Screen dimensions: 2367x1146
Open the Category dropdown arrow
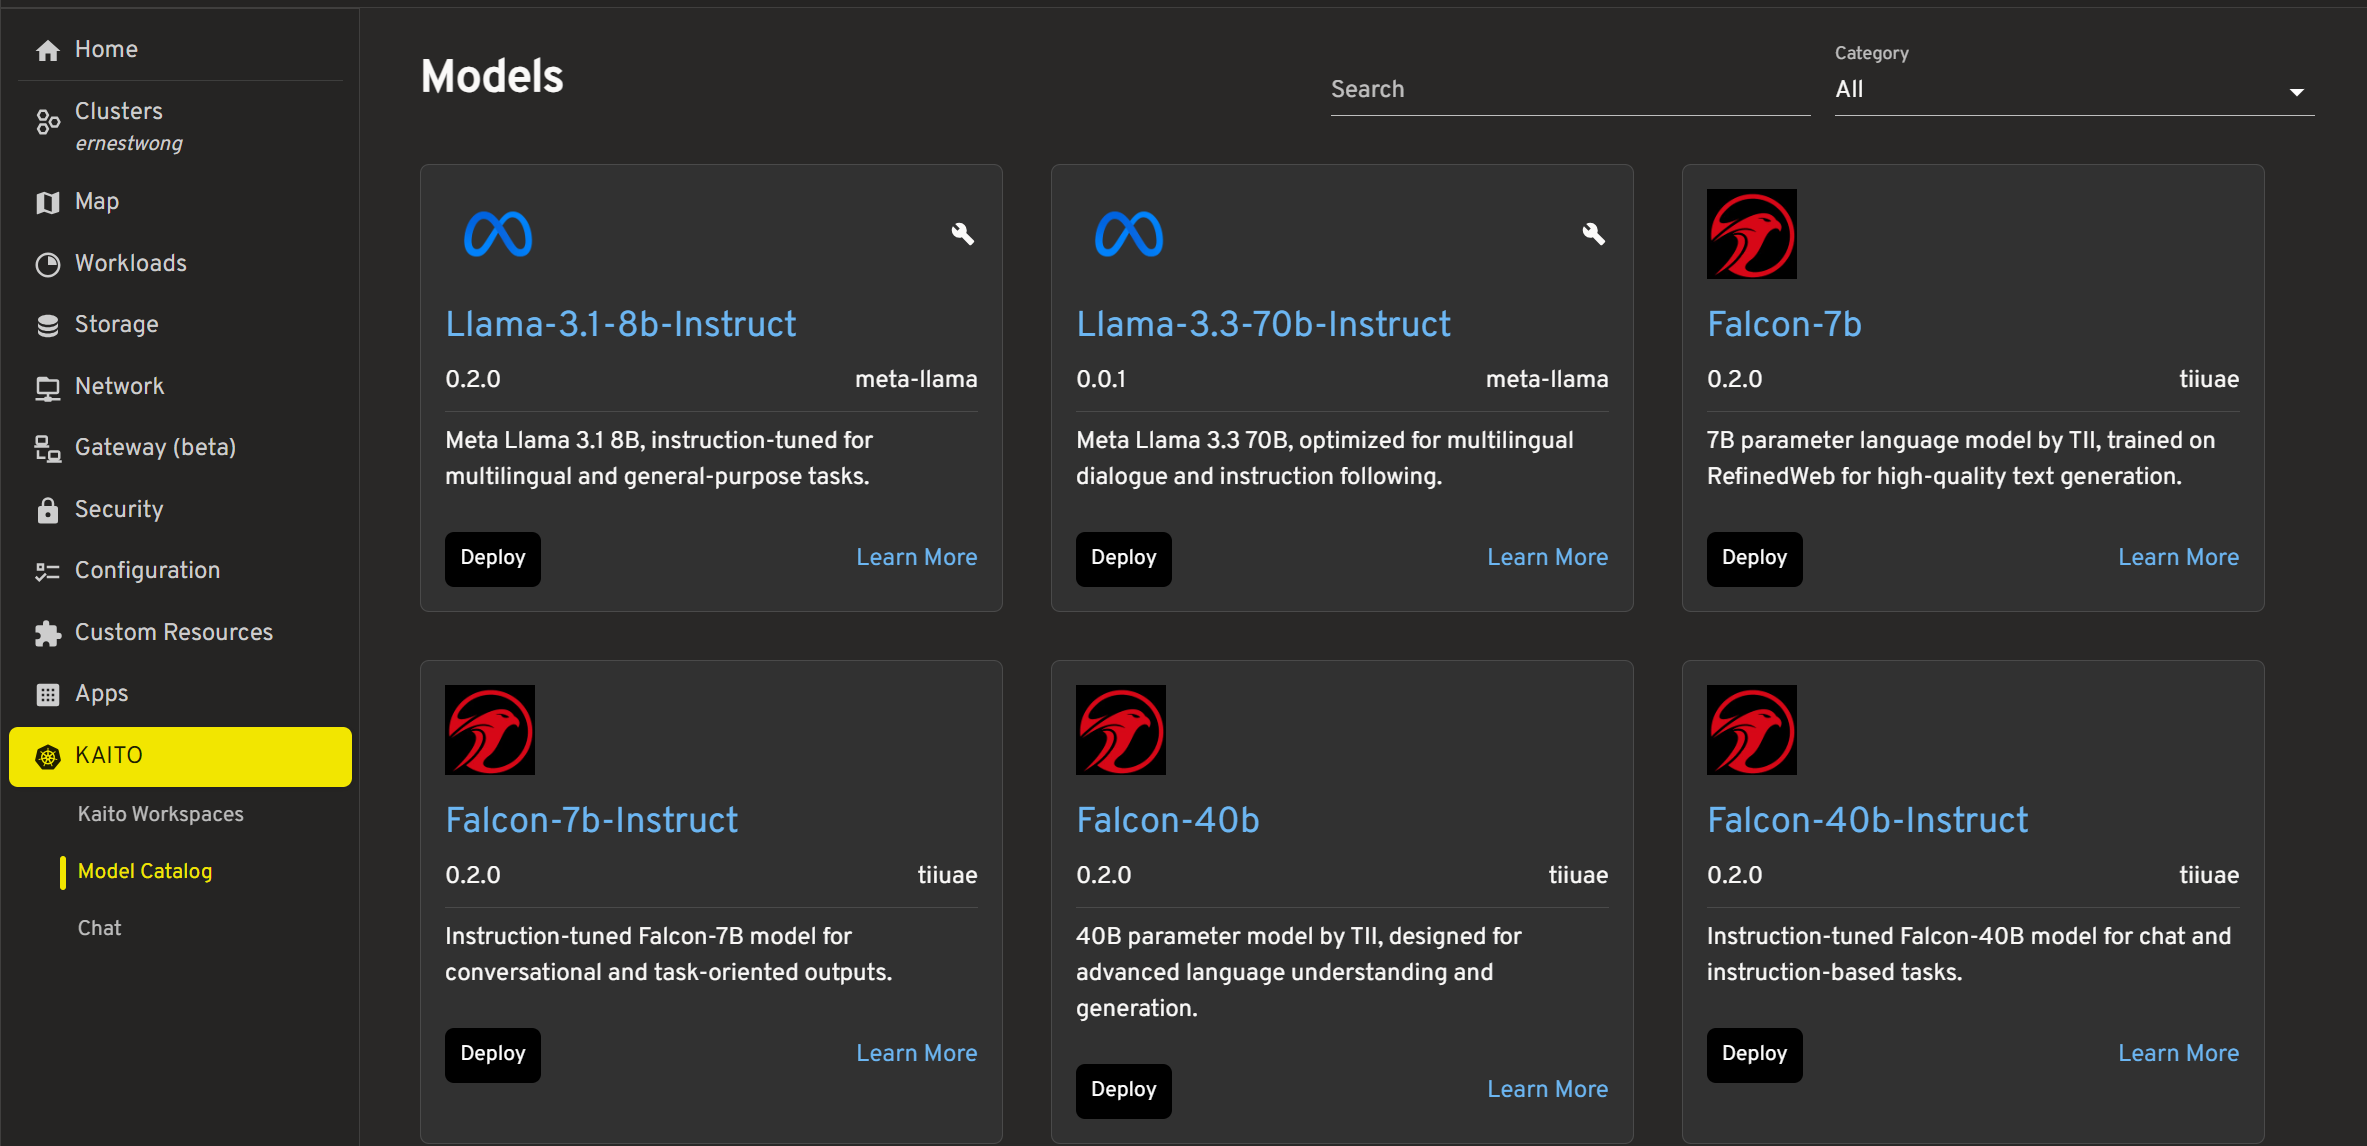click(2297, 91)
